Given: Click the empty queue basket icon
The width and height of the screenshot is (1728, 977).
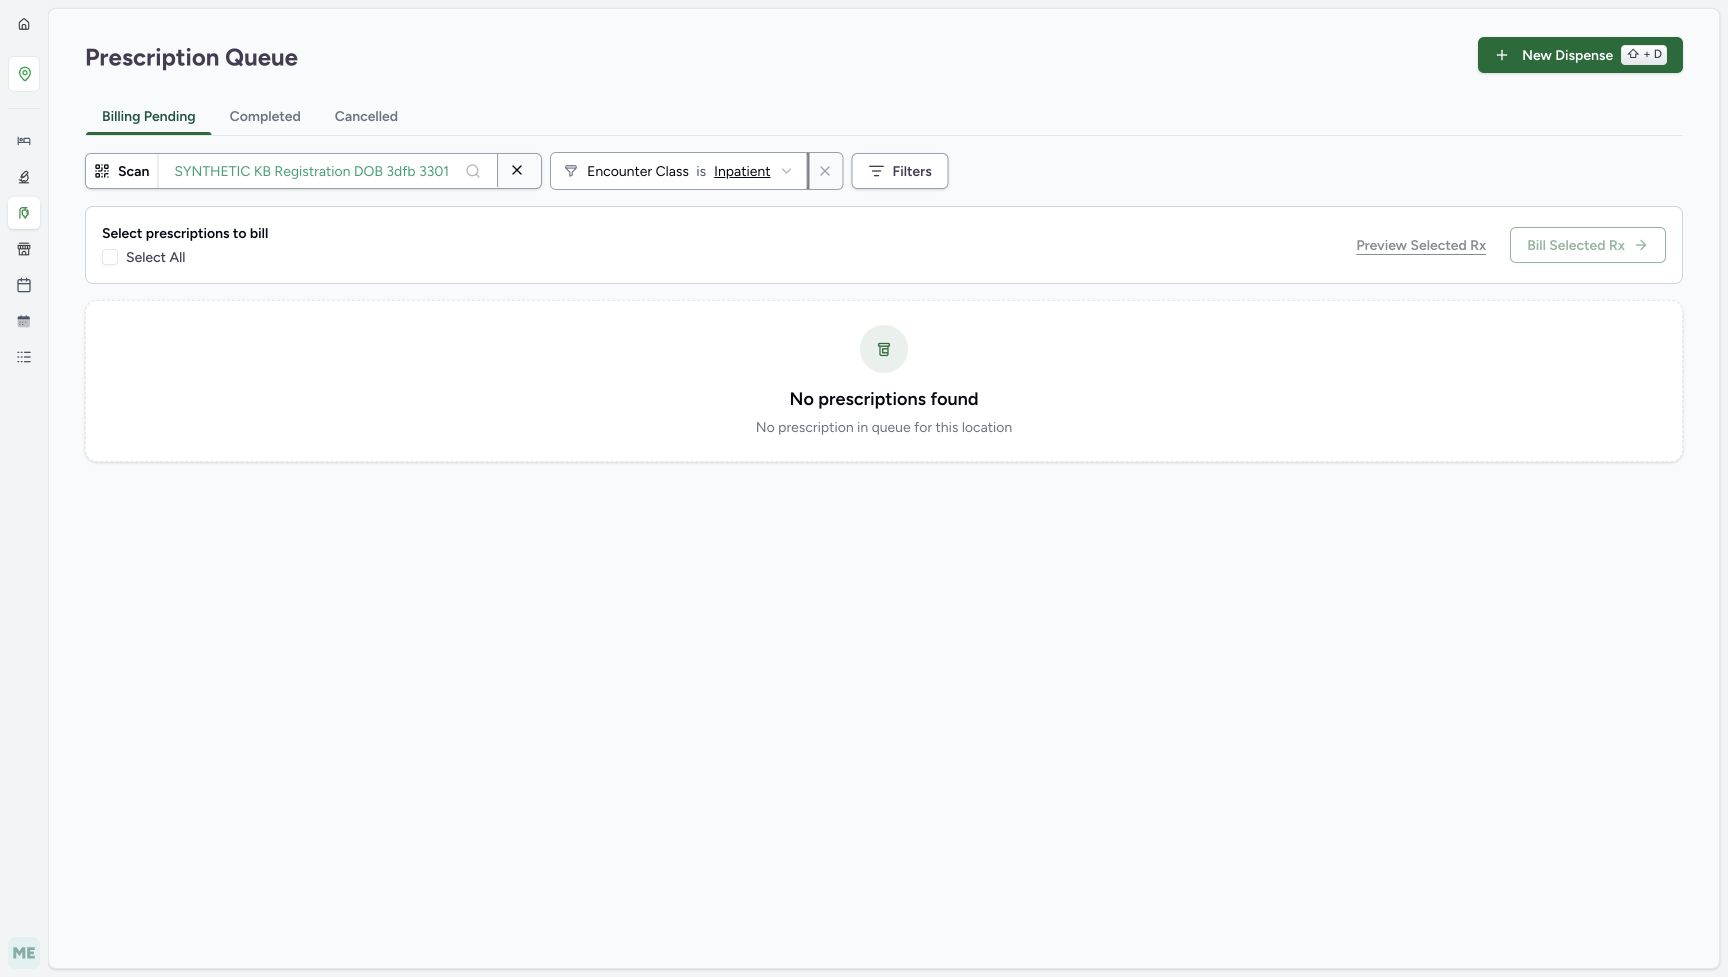Looking at the screenshot, I should (884, 349).
